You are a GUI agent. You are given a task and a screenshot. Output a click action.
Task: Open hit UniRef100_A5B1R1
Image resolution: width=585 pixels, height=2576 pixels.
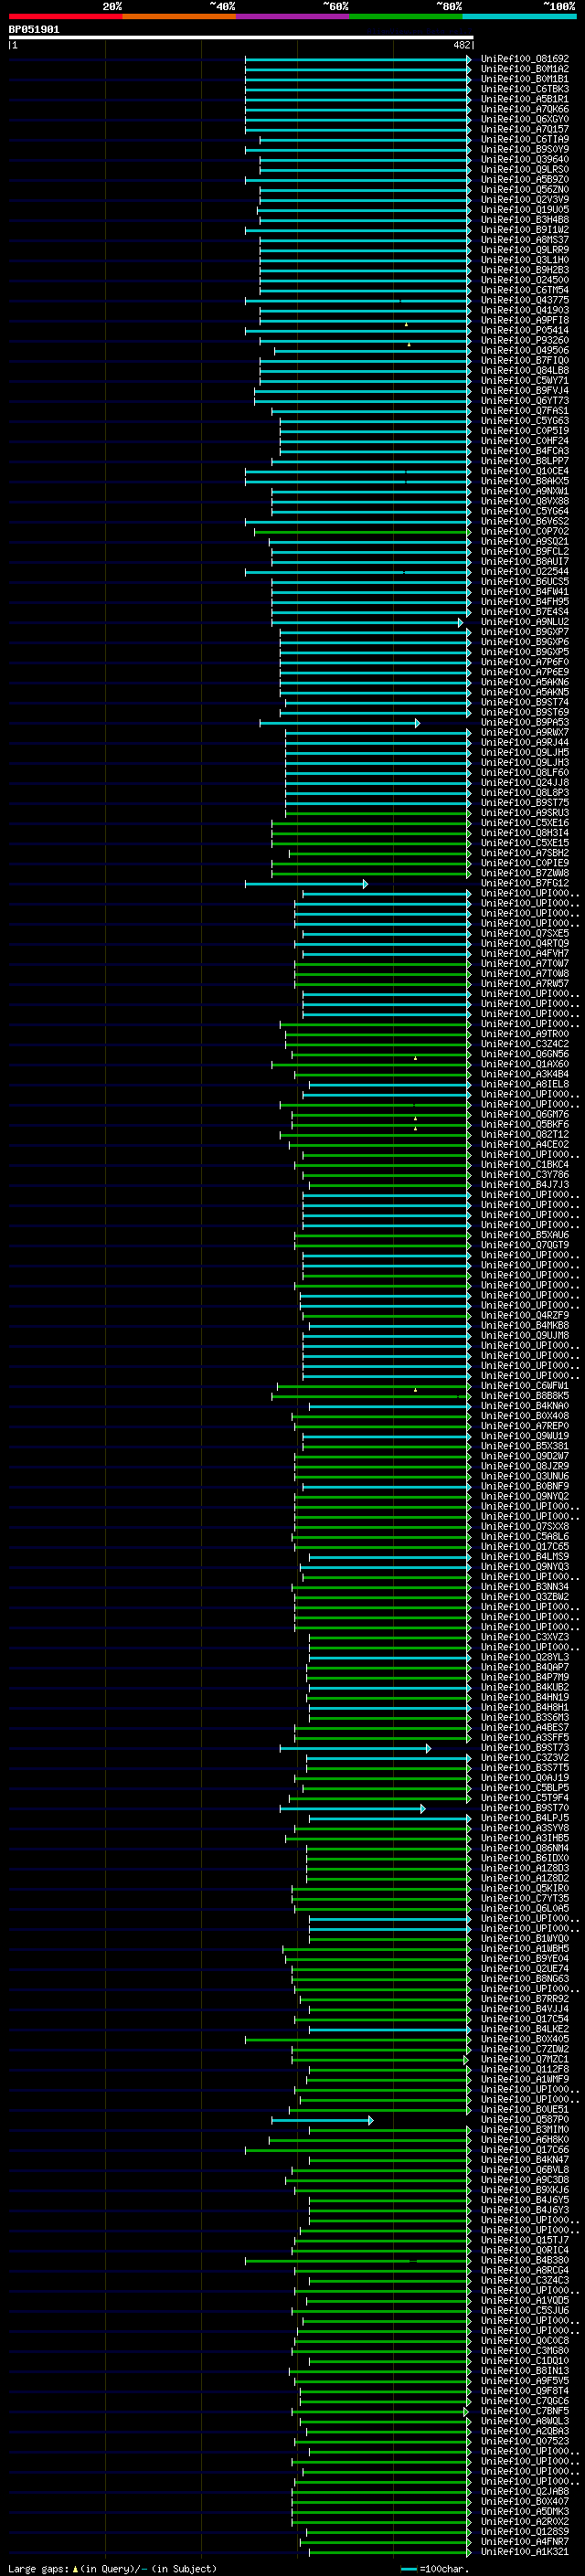[x=524, y=99]
